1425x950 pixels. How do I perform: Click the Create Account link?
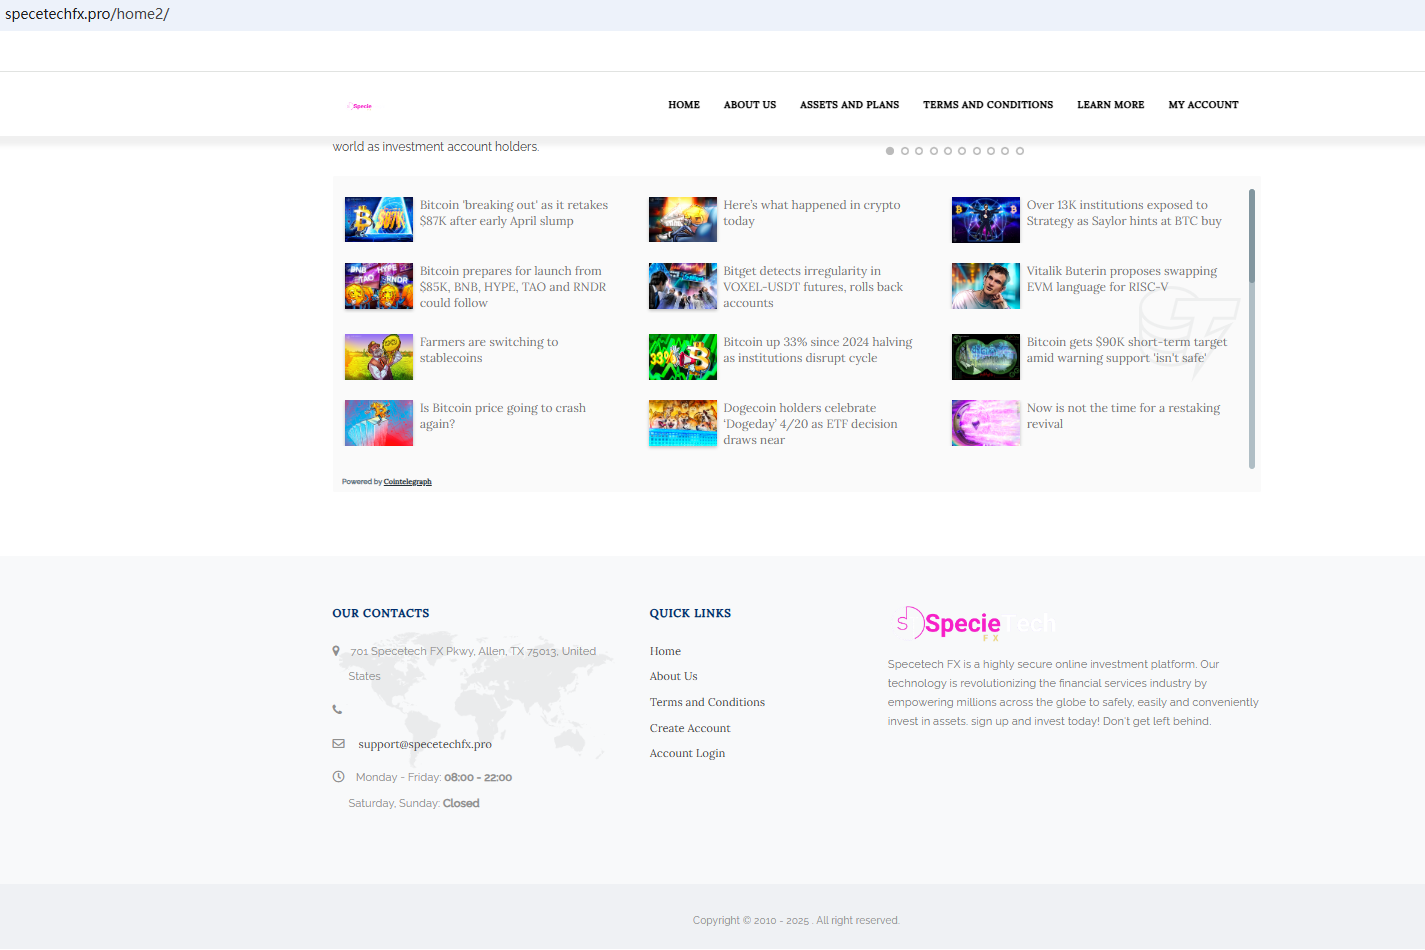[x=690, y=728]
